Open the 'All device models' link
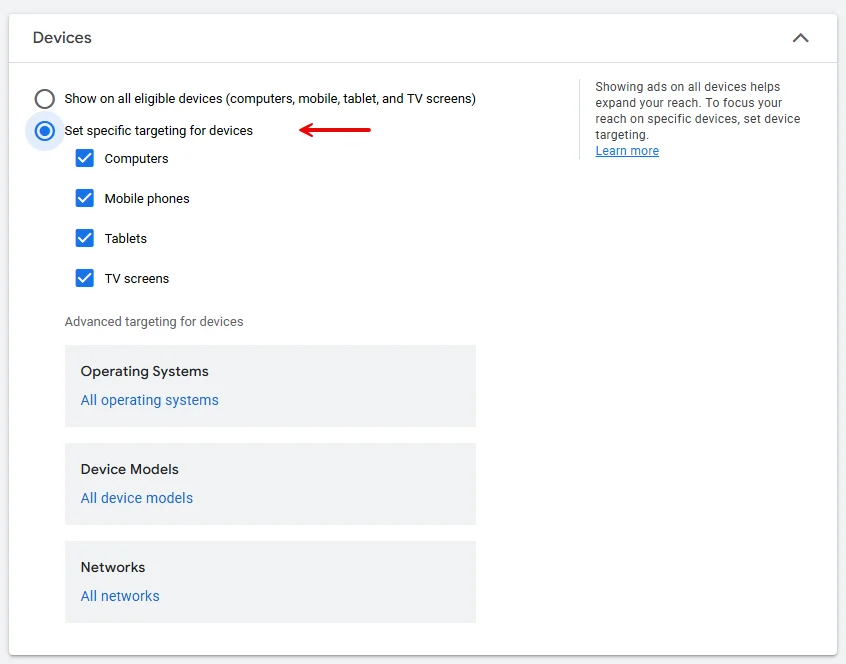The height and width of the screenshot is (664, 846). click(x=137, y=498)
